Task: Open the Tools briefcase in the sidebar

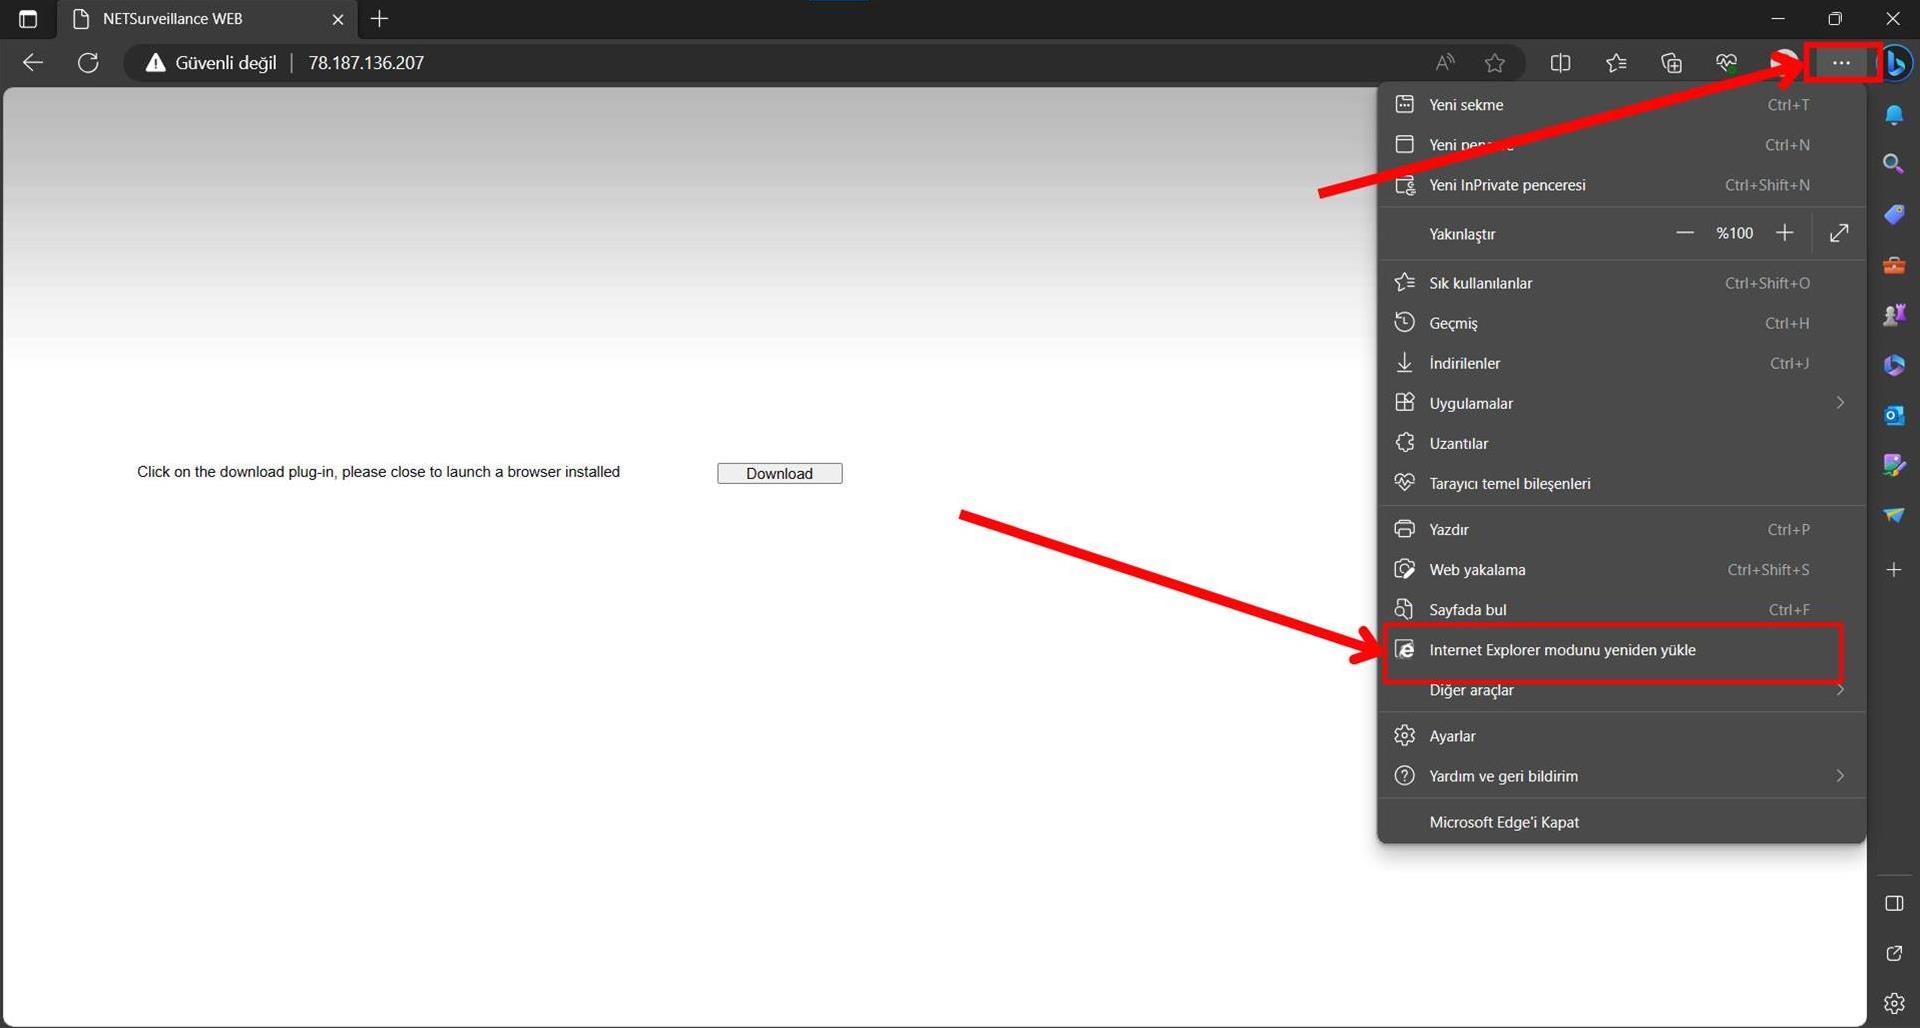Action: click(x=1894, y=265)
